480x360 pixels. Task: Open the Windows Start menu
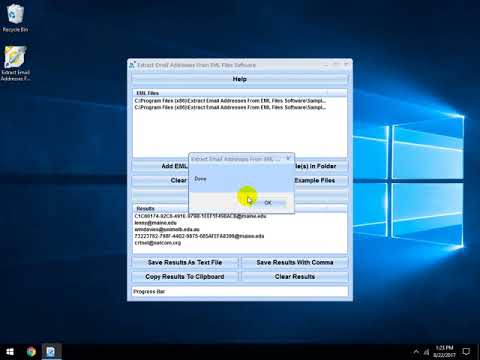click(10, 352)
